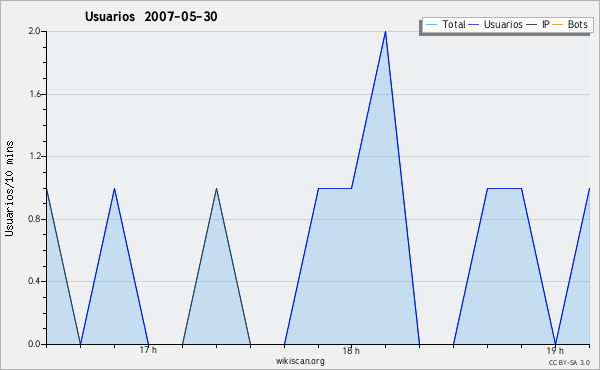
Task: Click the '2.0' y-axis value
Action: click(34, 31)
